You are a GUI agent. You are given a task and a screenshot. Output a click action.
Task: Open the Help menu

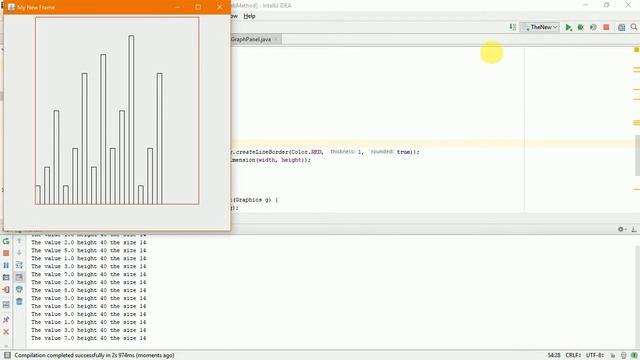tap(249, 16)
